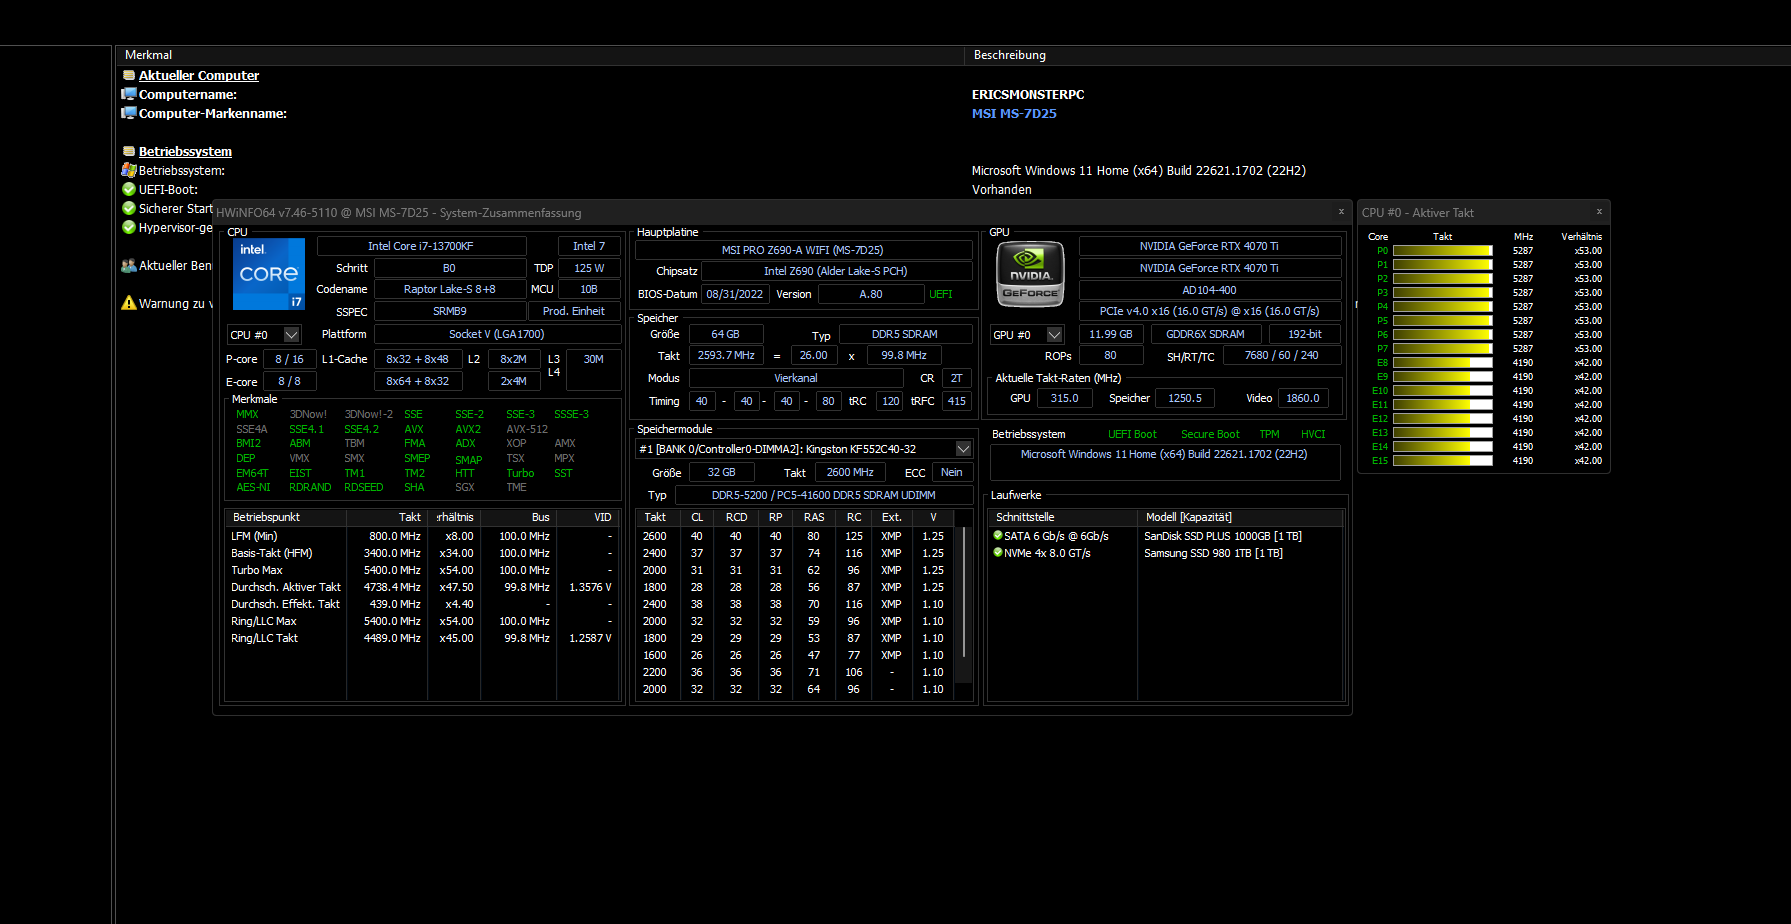
Task: Click the P0 core clock bar
Action: (x=1442, y=251)
